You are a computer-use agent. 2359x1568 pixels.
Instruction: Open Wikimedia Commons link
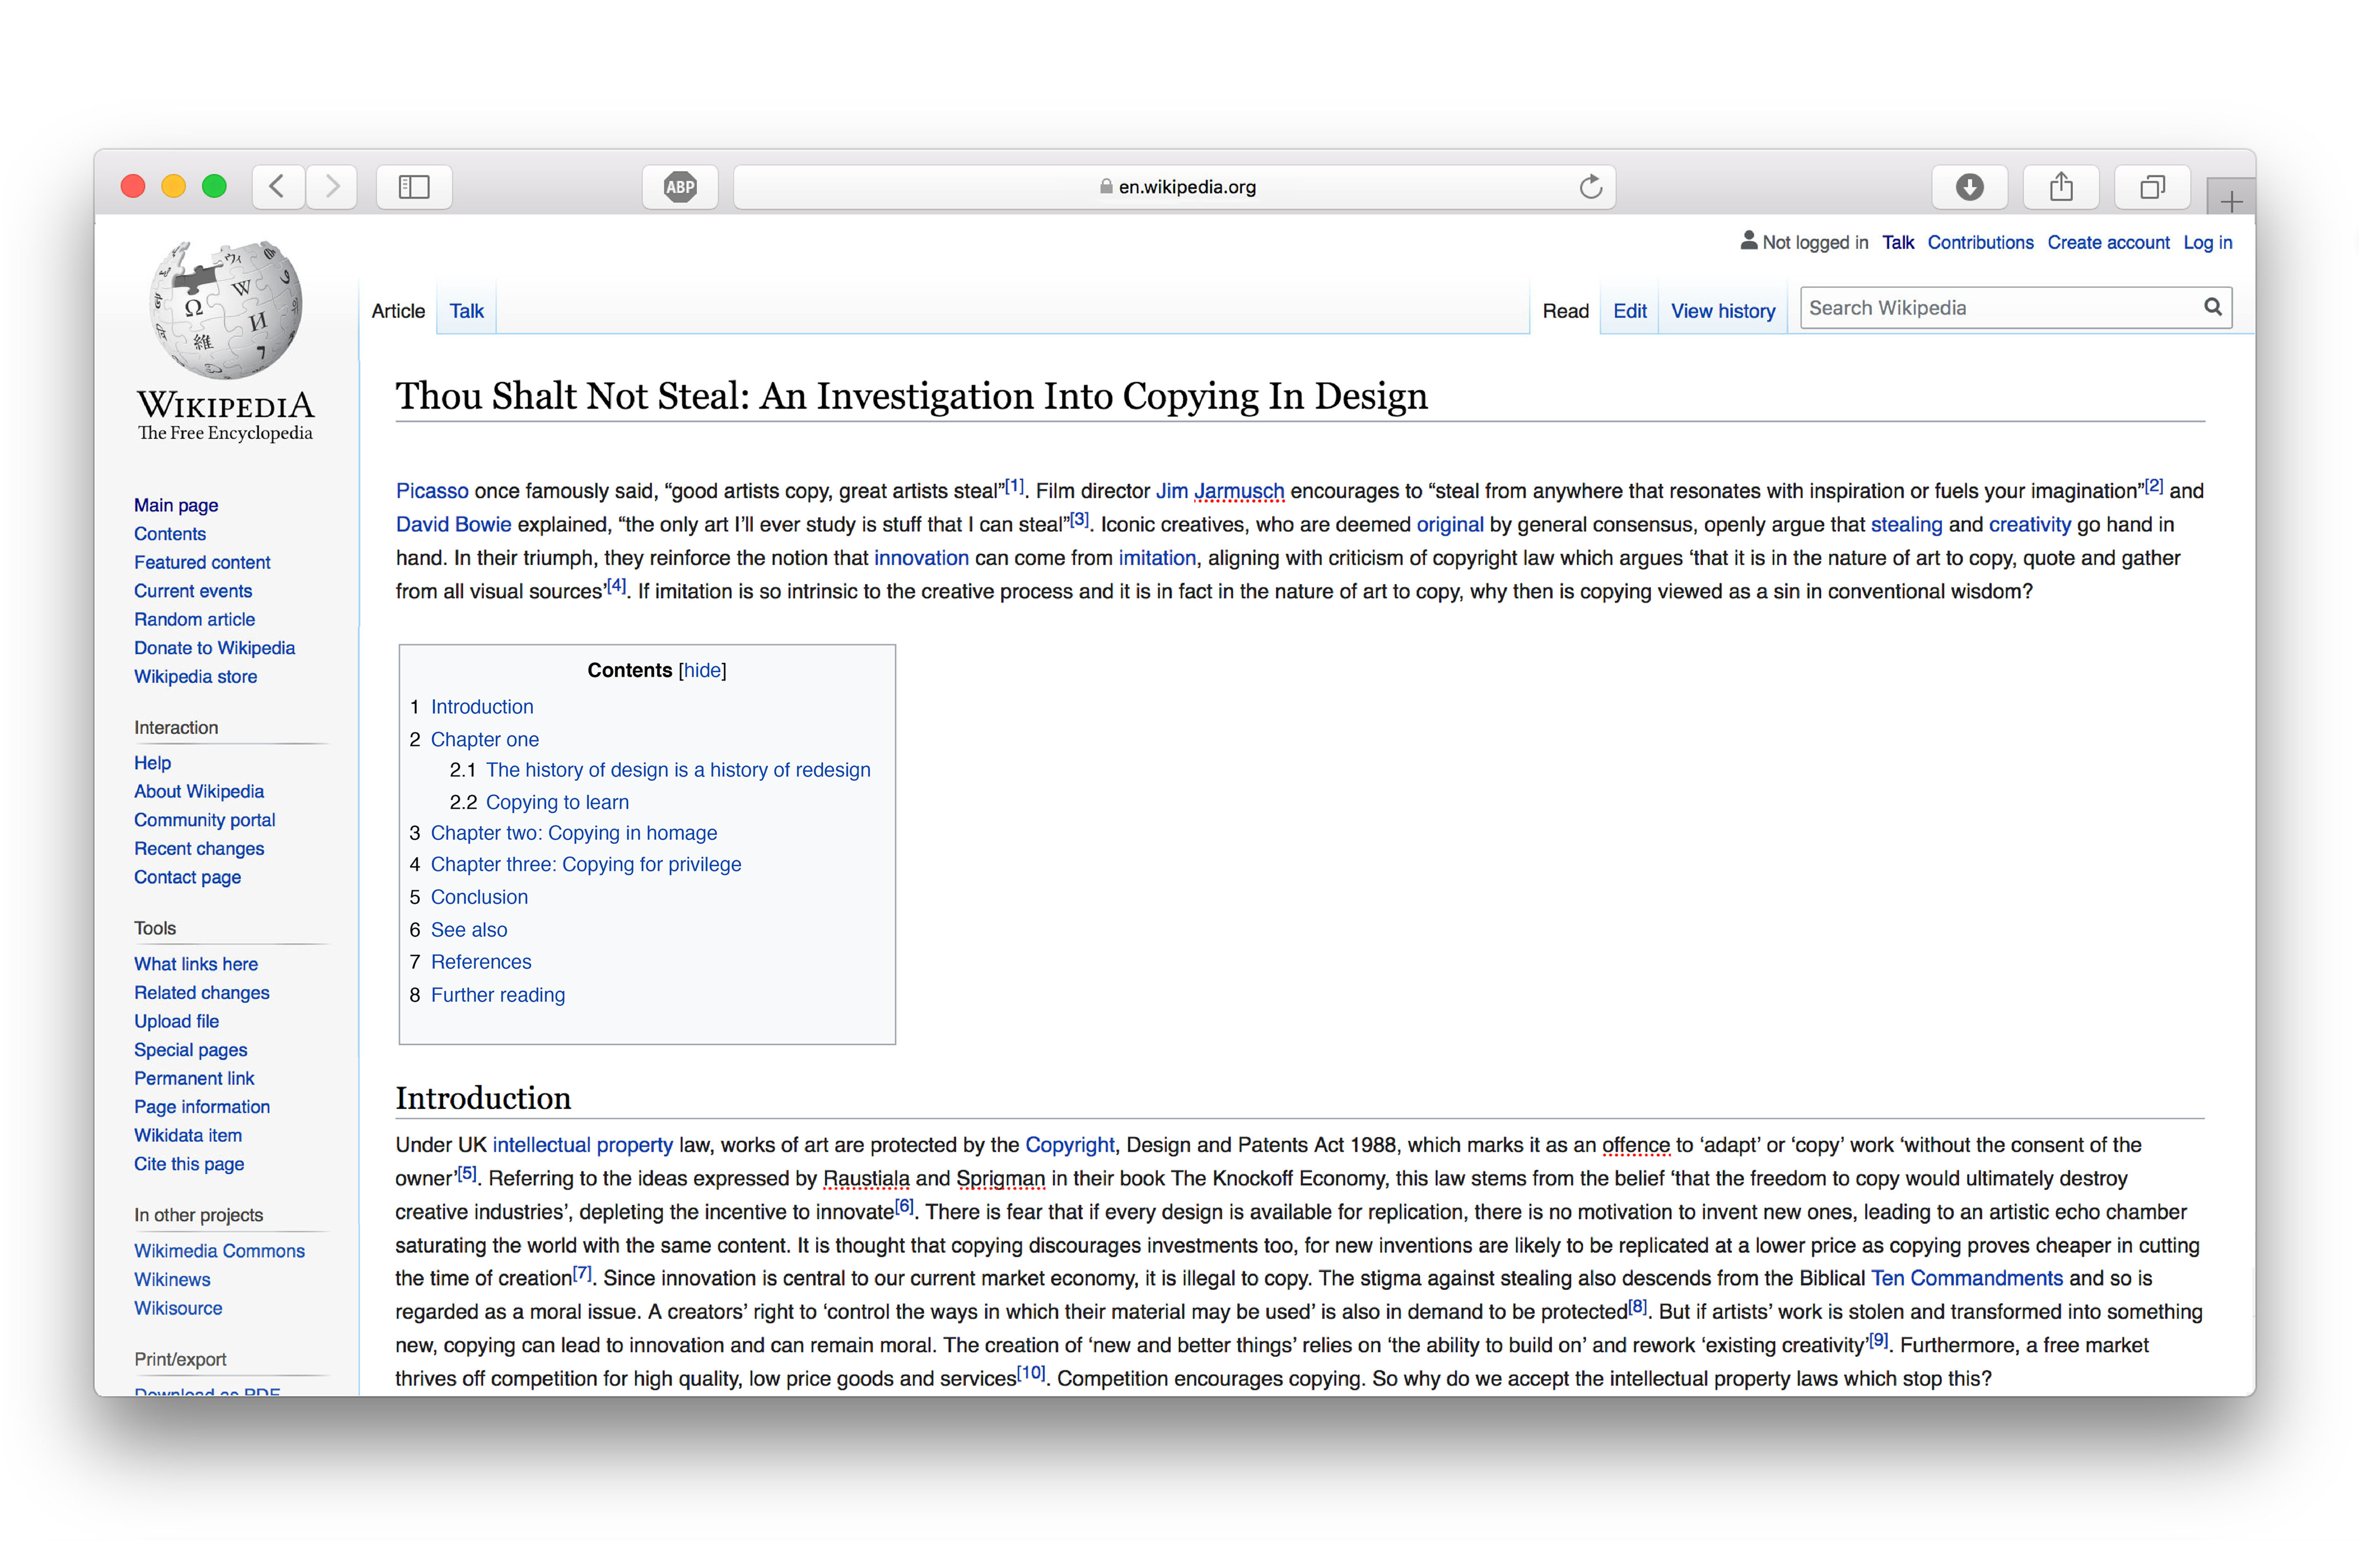coord(219,1251)
